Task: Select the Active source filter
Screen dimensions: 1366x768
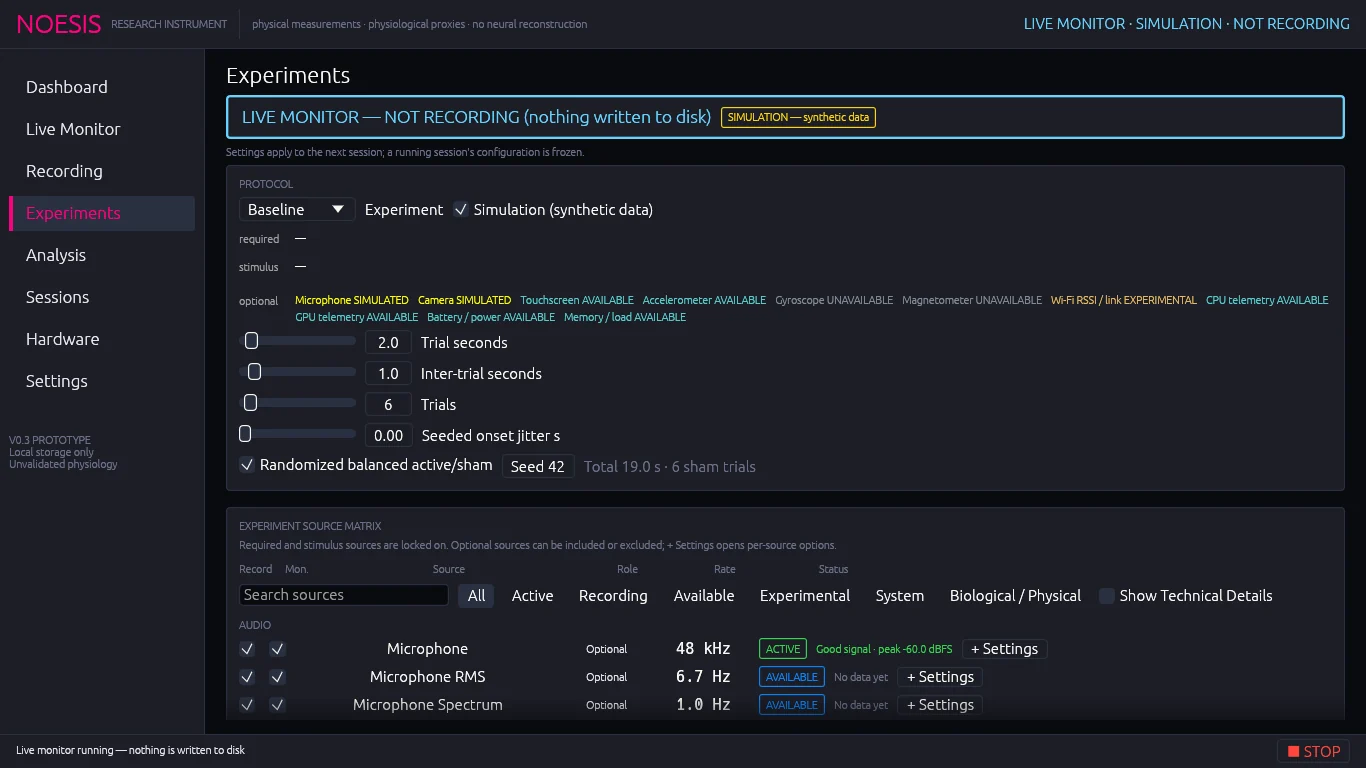Action: pos(532,595)
